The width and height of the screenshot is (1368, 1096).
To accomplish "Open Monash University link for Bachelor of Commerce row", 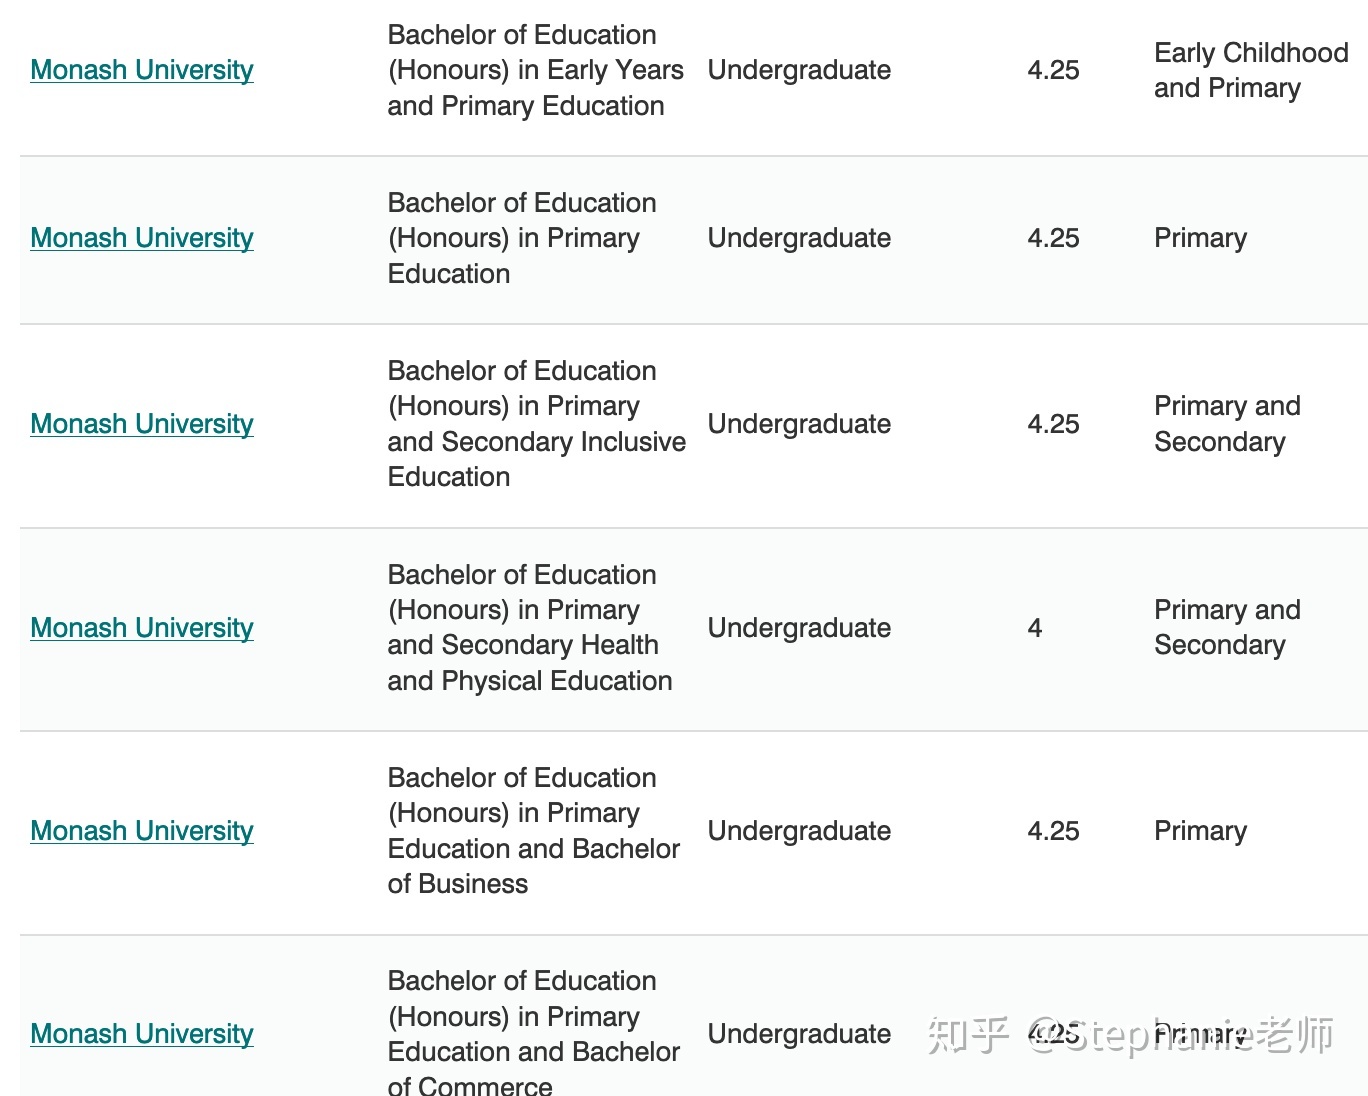I will coord(142,1034).
